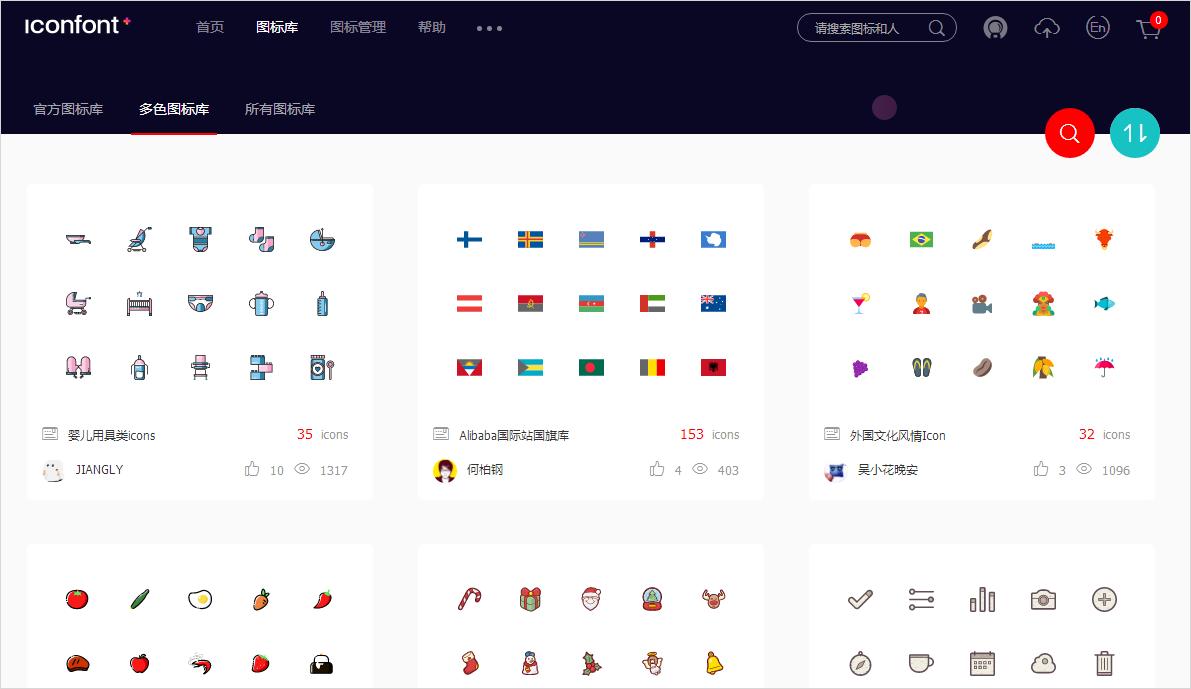Open the shopping cart with 0 items

pos(1147,30)
